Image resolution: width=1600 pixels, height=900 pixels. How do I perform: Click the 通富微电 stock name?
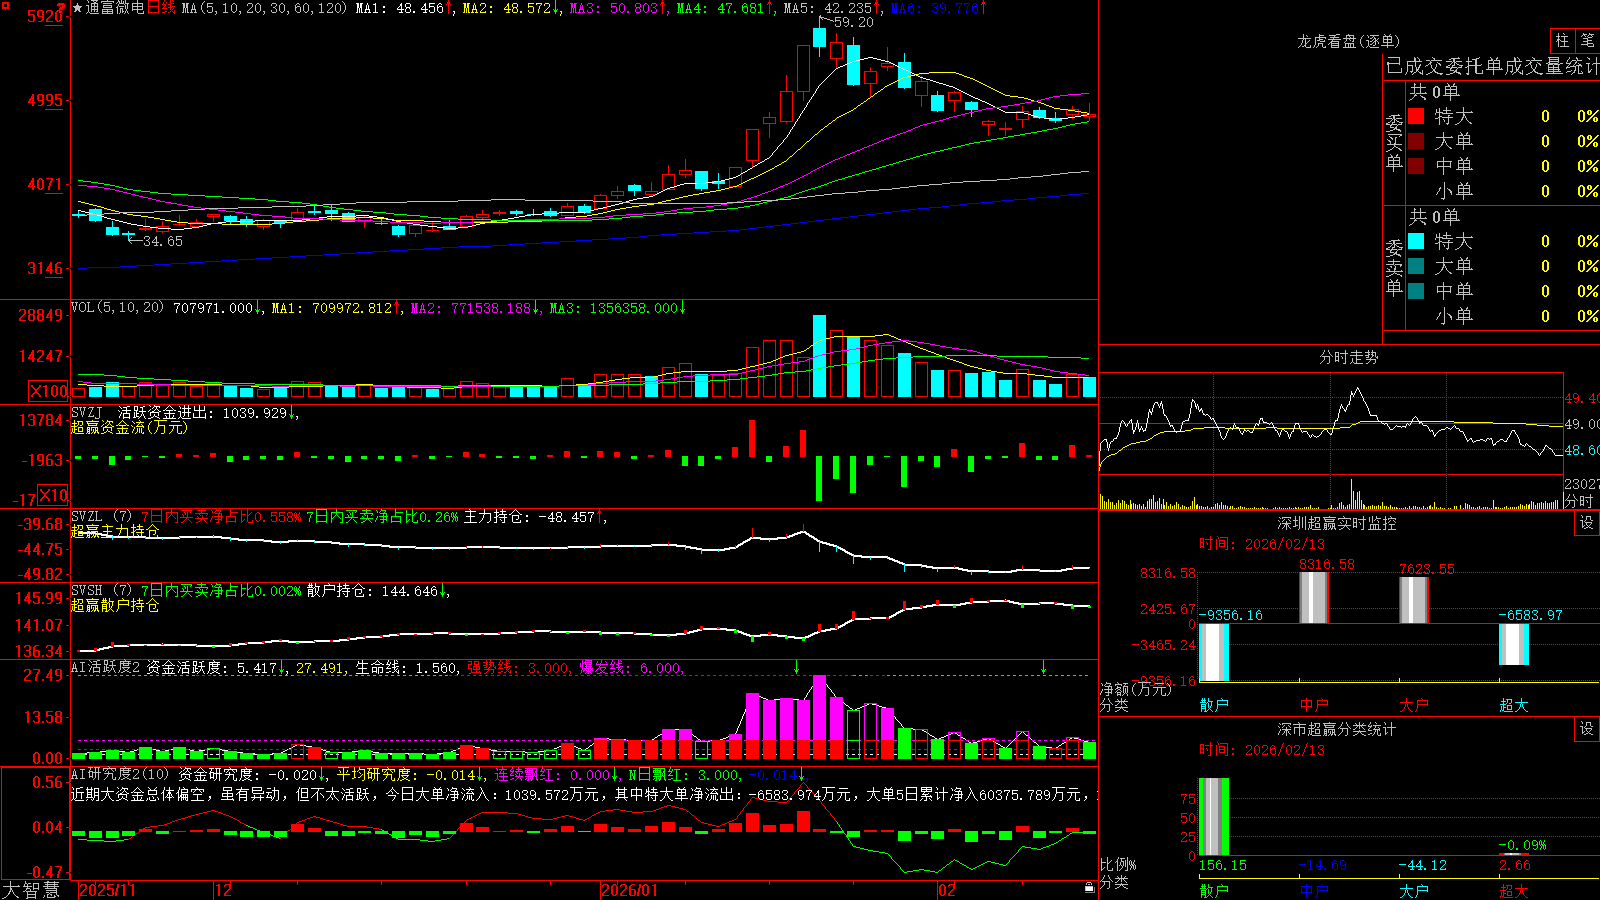(x=115, y=8)
